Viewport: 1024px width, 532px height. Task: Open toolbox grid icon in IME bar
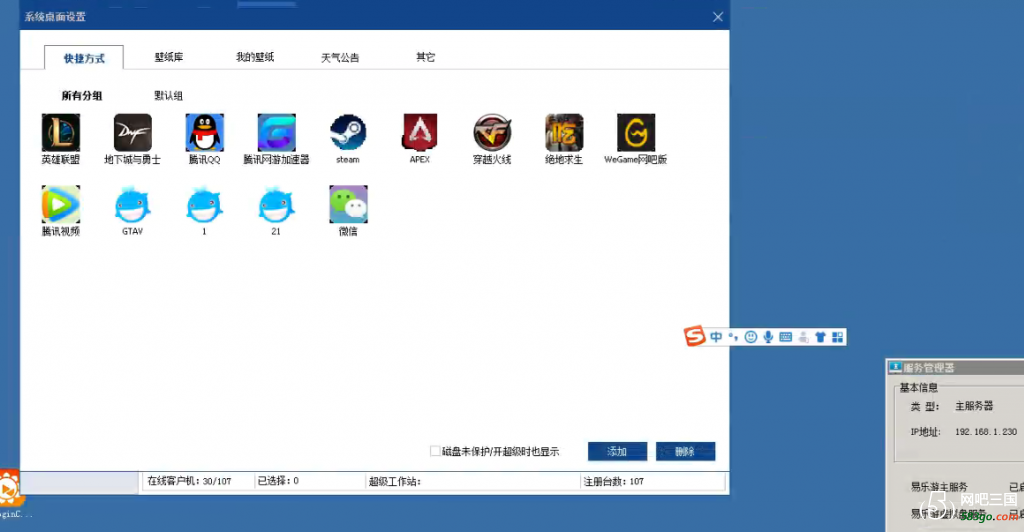click(837, 337)
